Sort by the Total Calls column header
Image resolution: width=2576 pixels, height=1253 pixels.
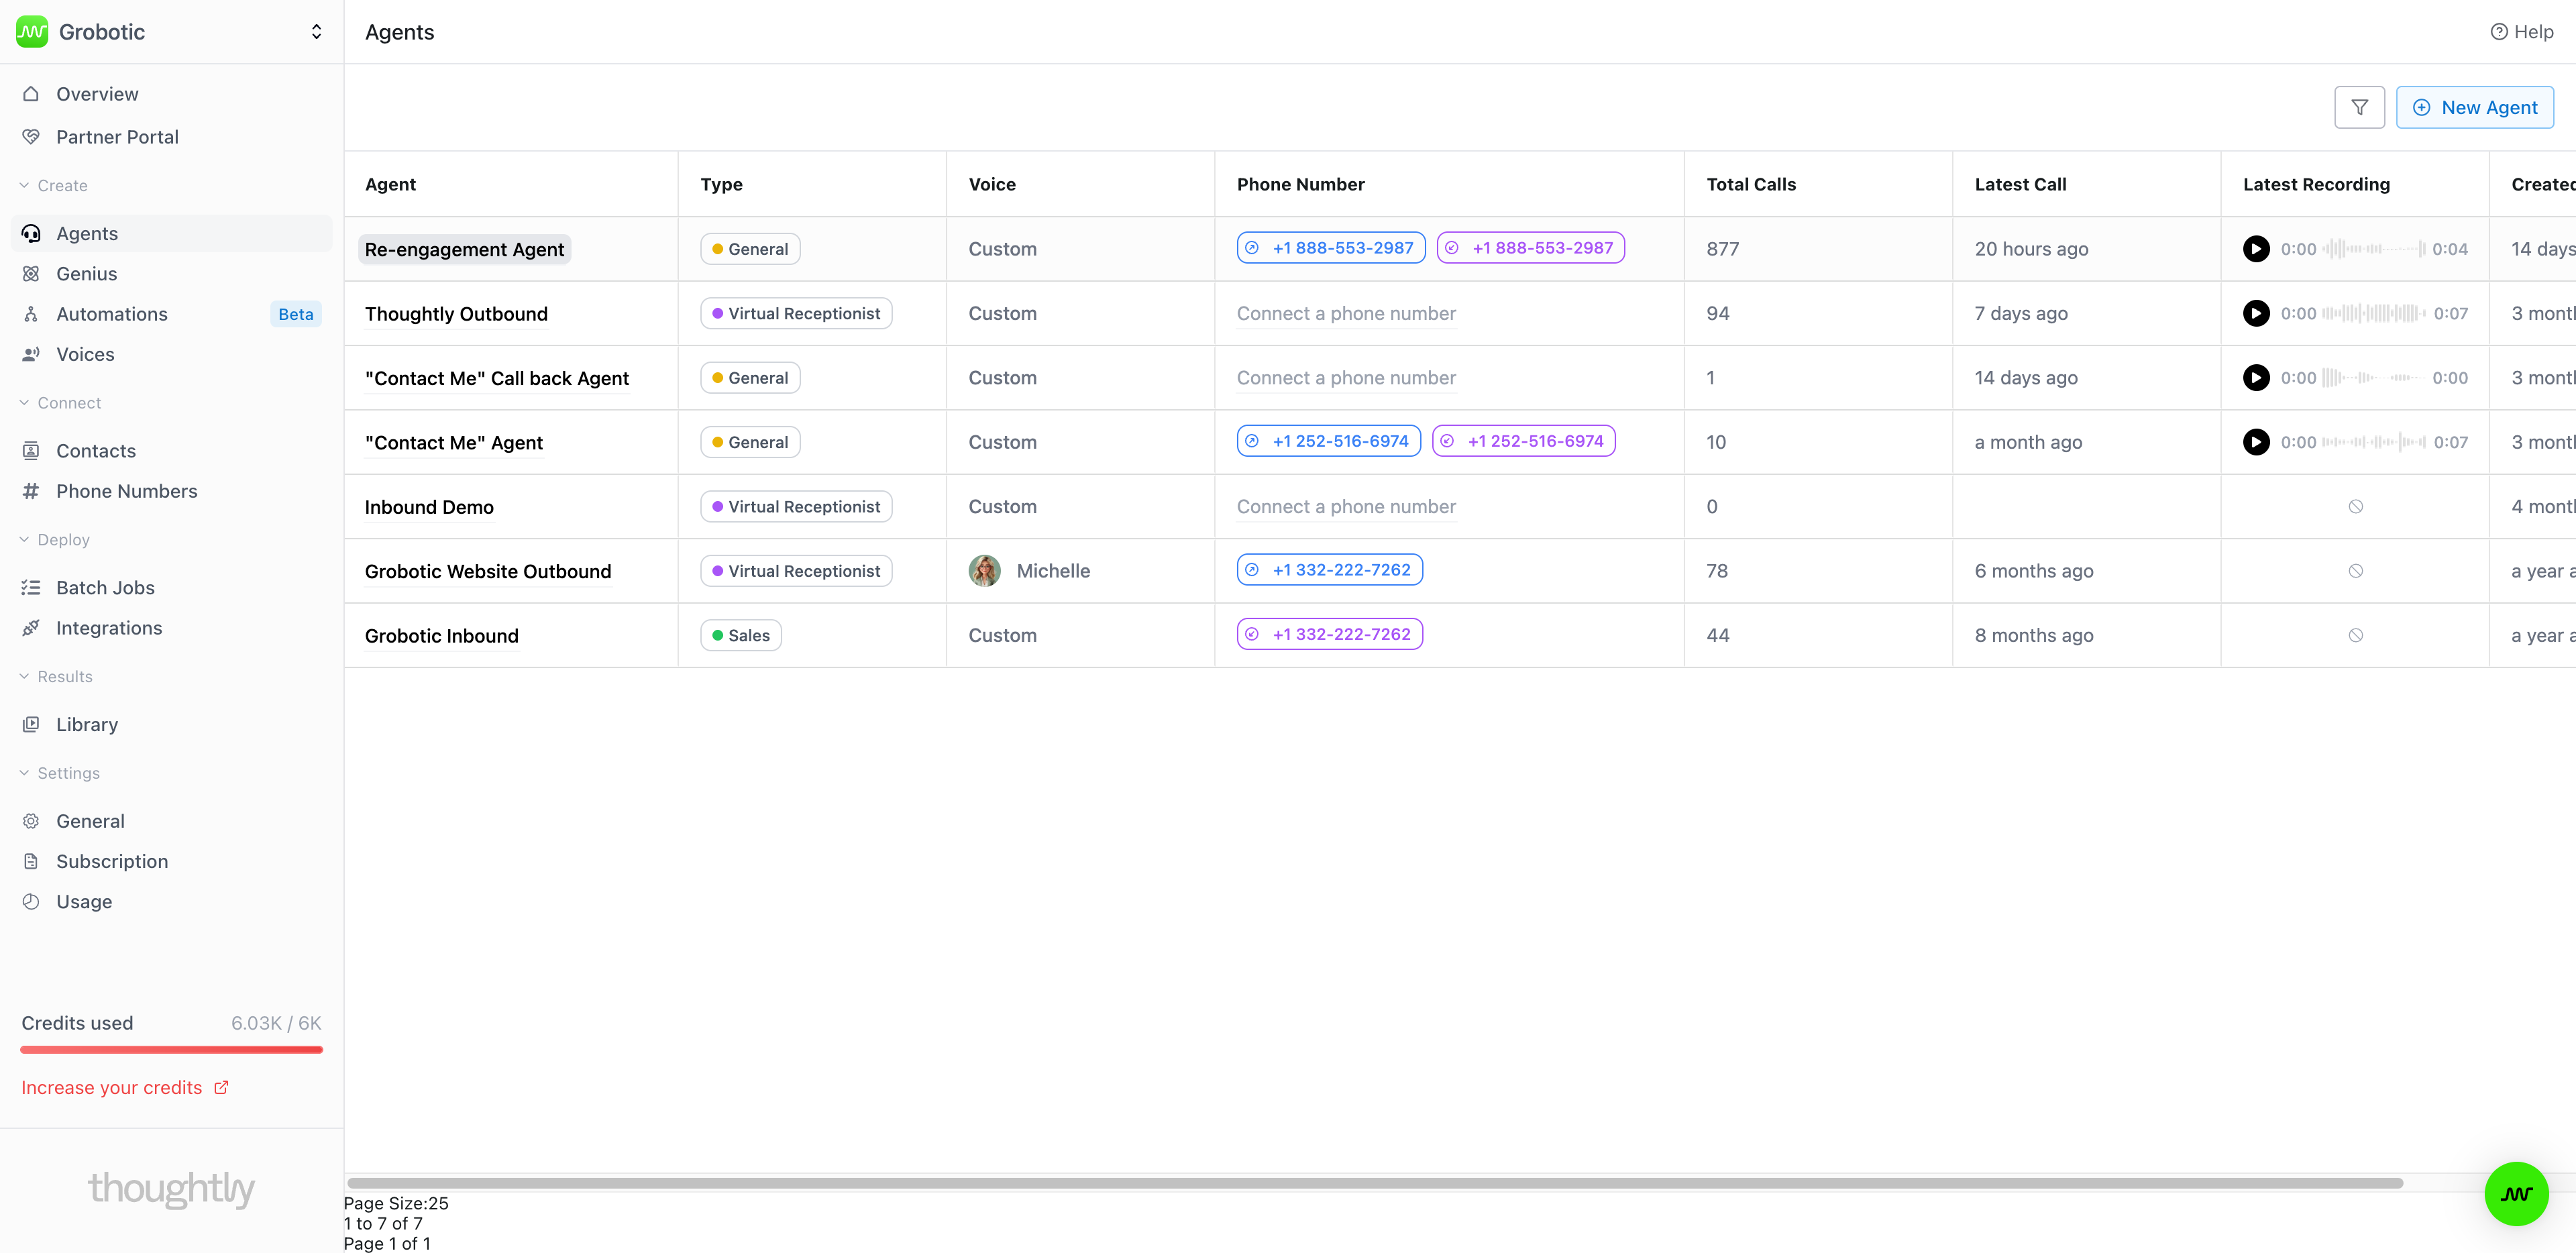click(1751, 184)
